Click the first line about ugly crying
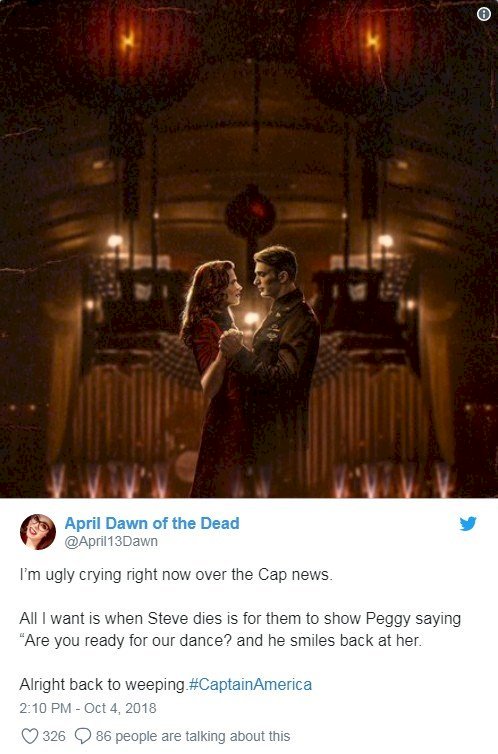Screen dimensions: 498x754 tap(176, 575)
